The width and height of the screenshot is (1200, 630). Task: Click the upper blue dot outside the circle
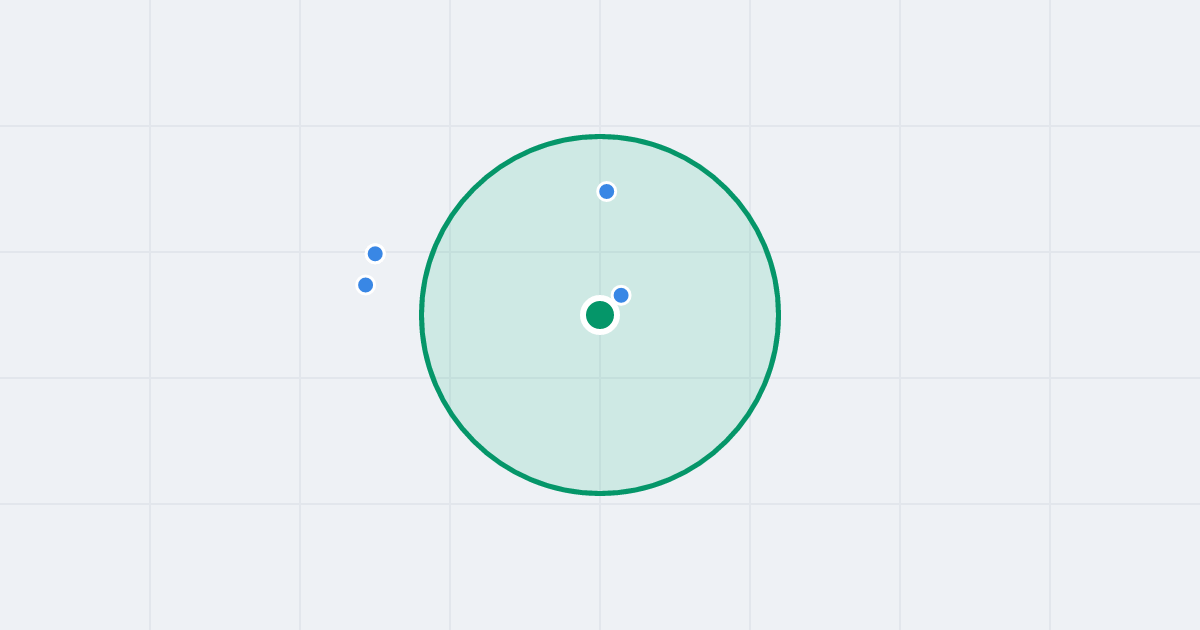coord(375,254)
